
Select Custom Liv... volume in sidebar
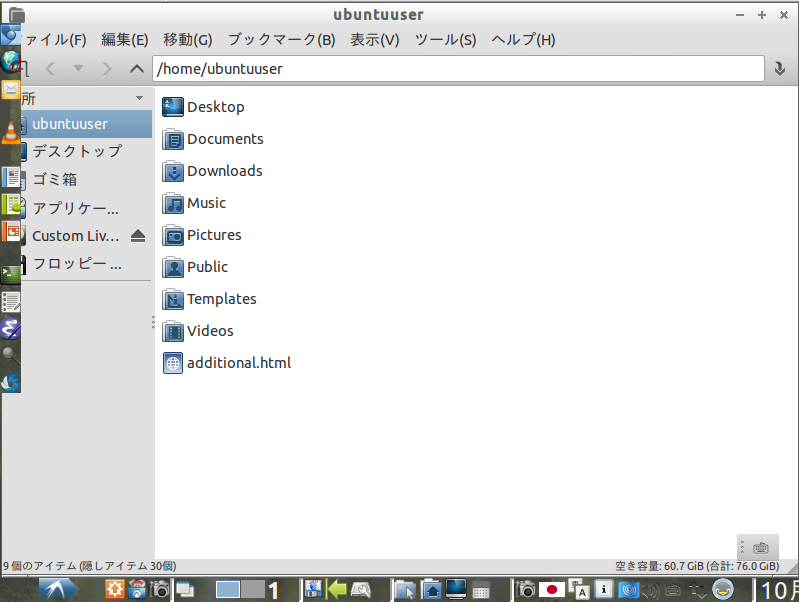coord(75,236)
